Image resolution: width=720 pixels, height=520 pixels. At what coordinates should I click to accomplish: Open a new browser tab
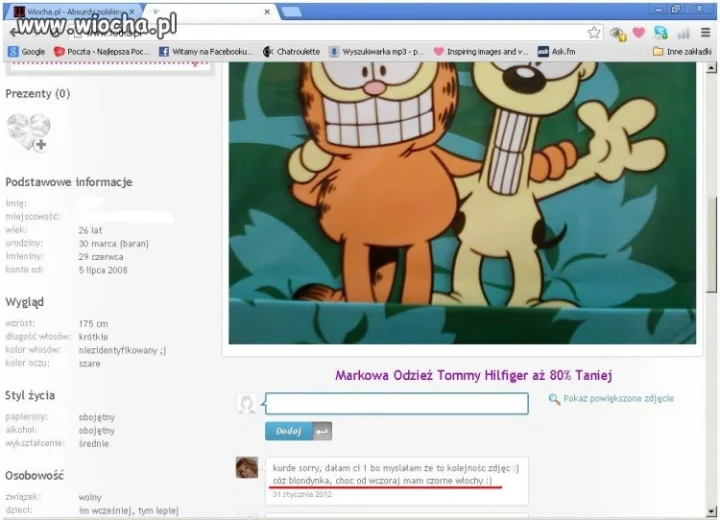click(291, 12)
